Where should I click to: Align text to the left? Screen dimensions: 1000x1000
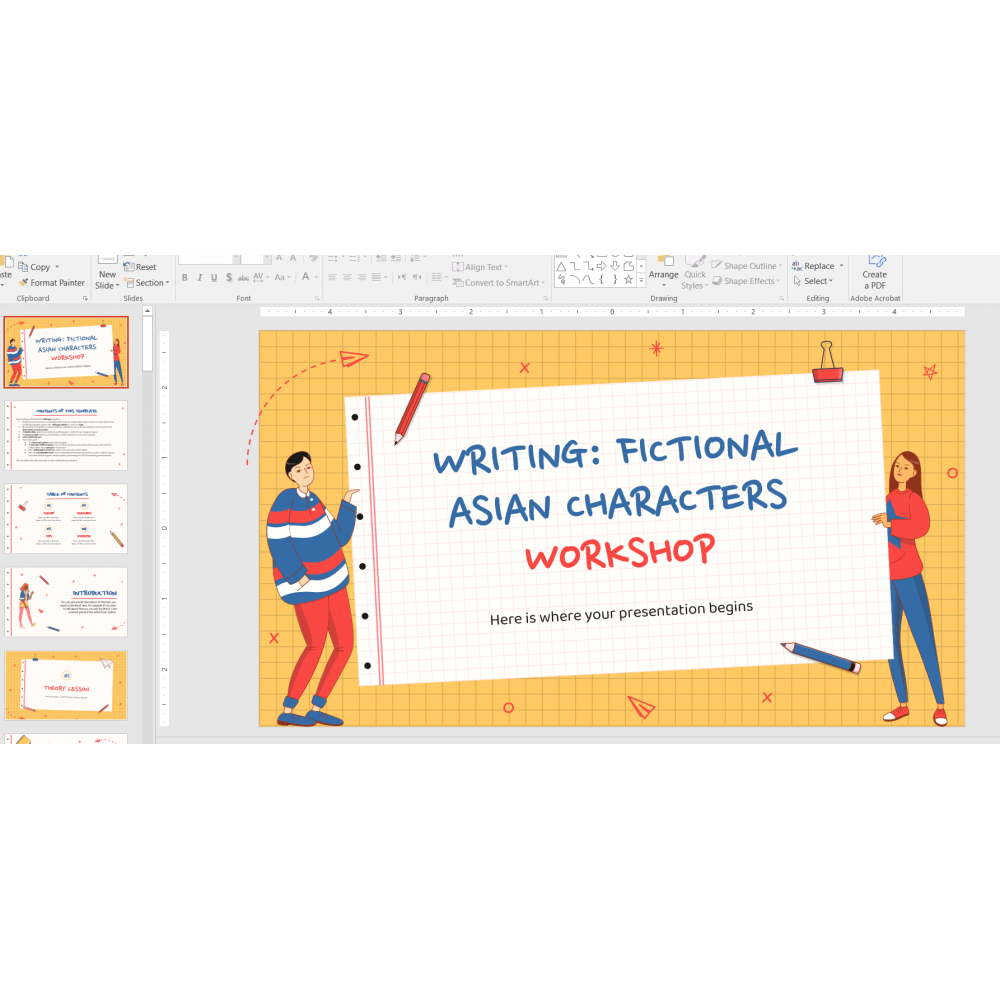point(332,278)
